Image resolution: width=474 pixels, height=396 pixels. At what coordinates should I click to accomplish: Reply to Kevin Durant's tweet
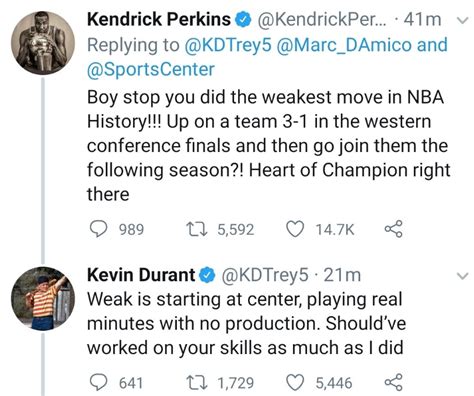click(99, 382)
